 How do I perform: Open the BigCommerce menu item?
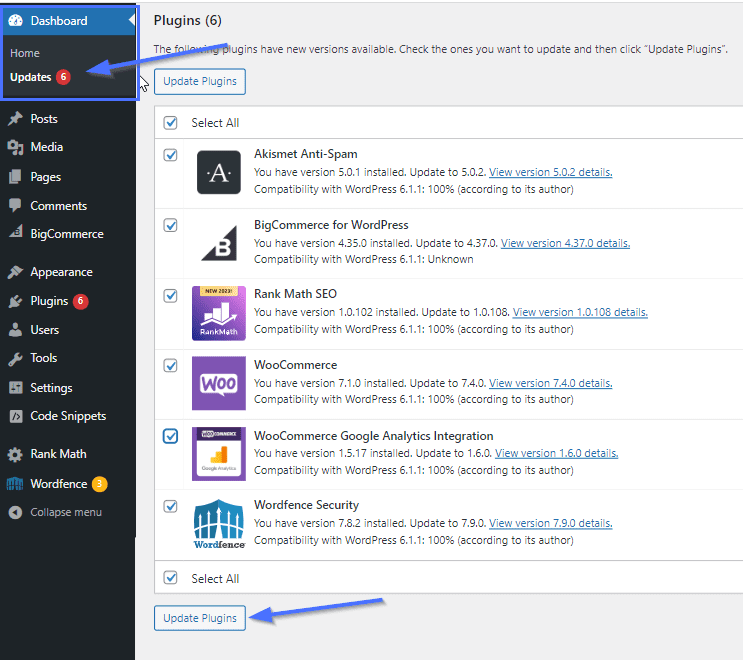click(68, 234)
